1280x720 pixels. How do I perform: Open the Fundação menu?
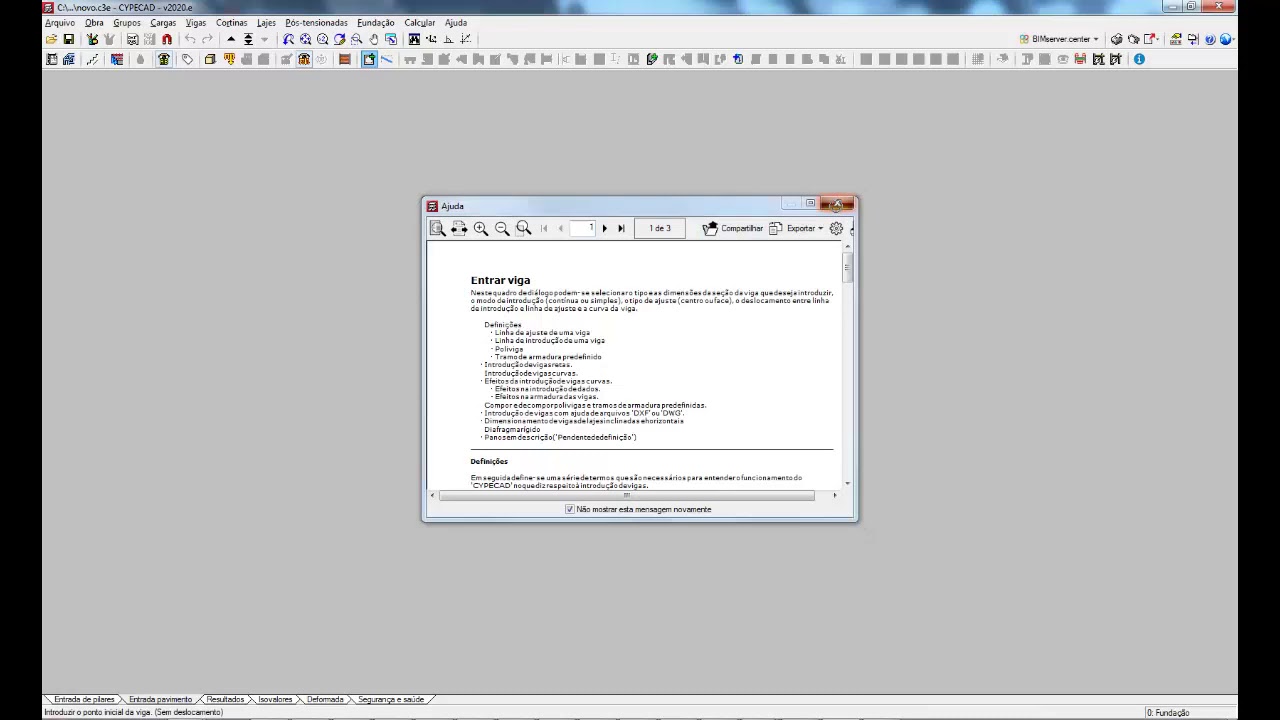coord(376,22)
